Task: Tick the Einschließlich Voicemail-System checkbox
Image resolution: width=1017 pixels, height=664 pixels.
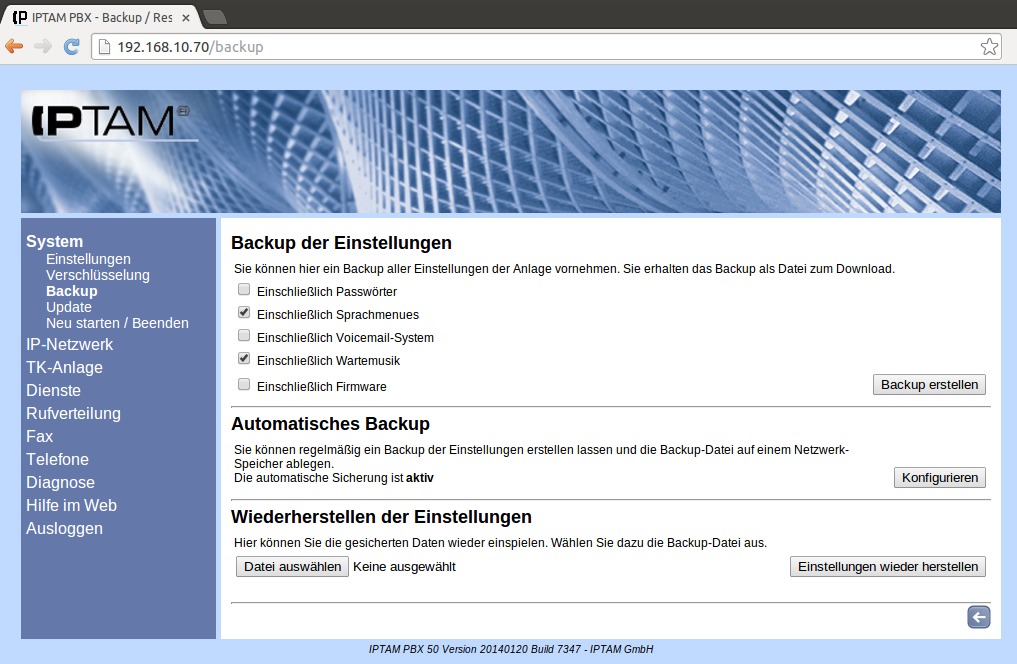Action: 244,336
